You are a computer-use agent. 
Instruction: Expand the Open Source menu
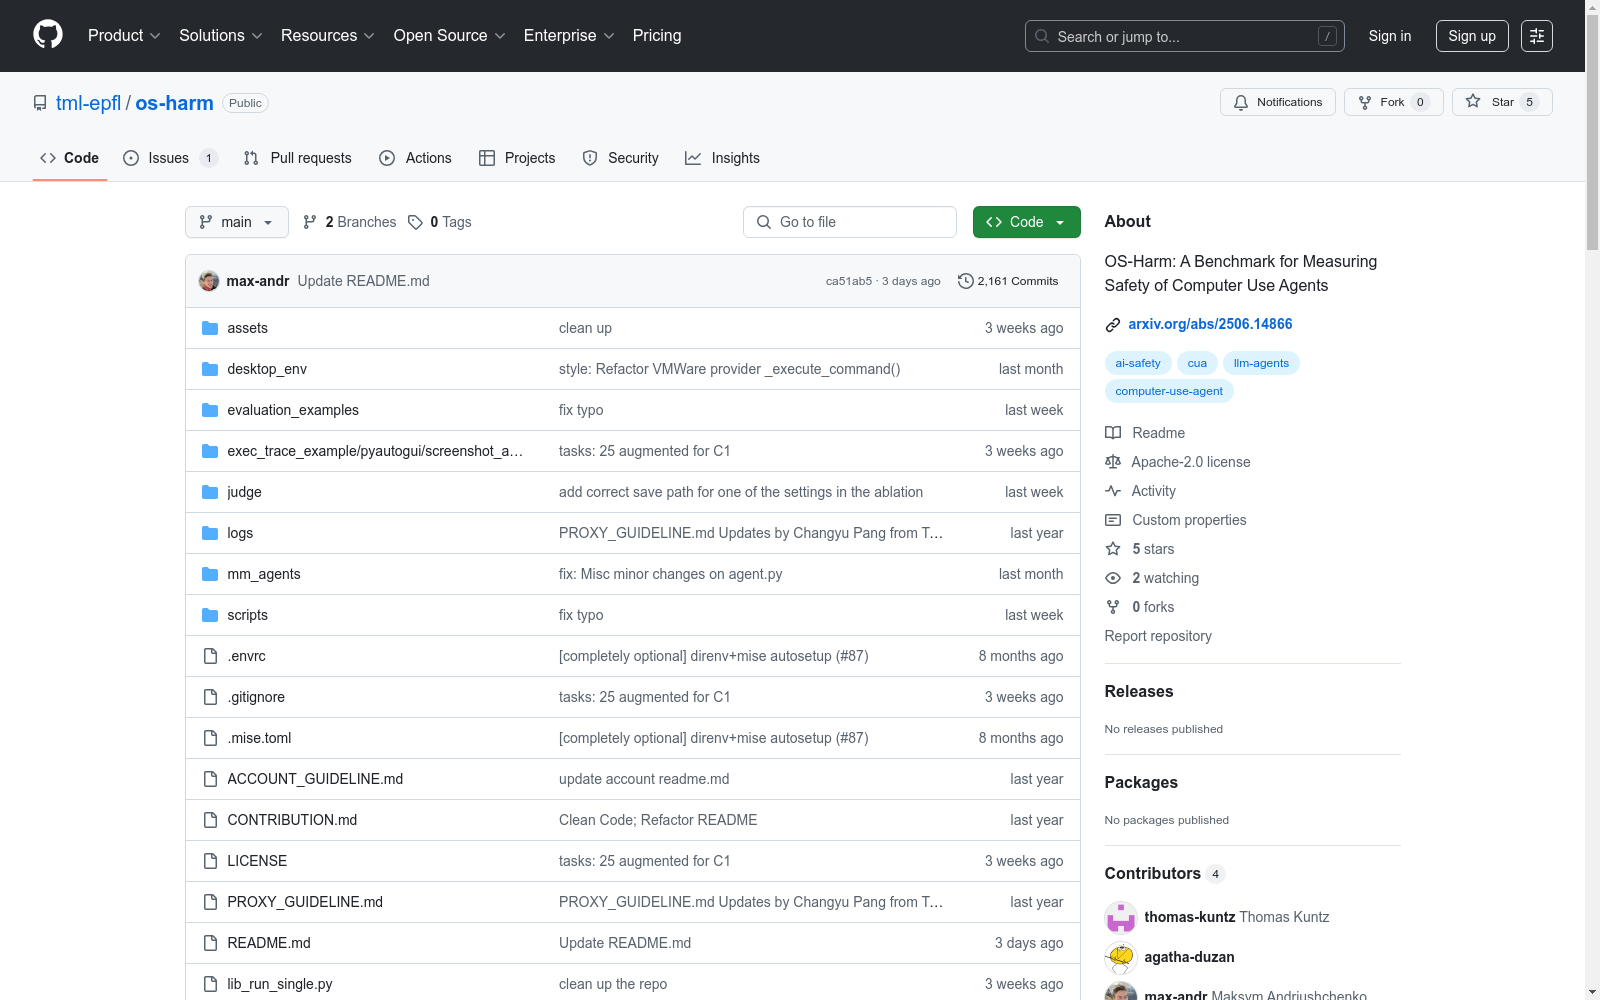(x=450, y=36)
